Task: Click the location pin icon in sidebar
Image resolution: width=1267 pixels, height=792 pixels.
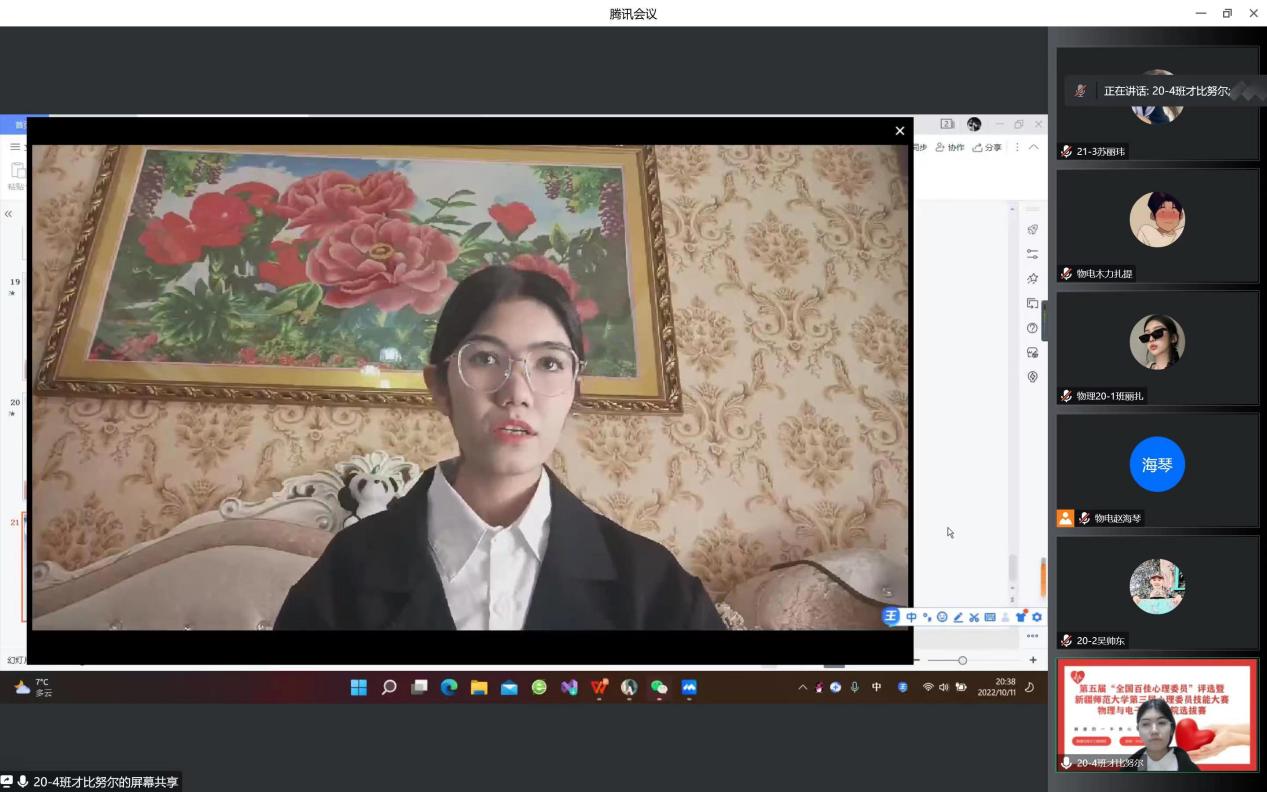Action: point(1032,377)
